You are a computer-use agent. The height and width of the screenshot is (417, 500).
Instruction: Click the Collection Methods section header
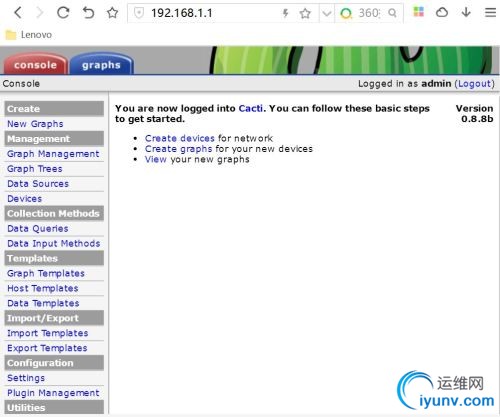point(54,213)
